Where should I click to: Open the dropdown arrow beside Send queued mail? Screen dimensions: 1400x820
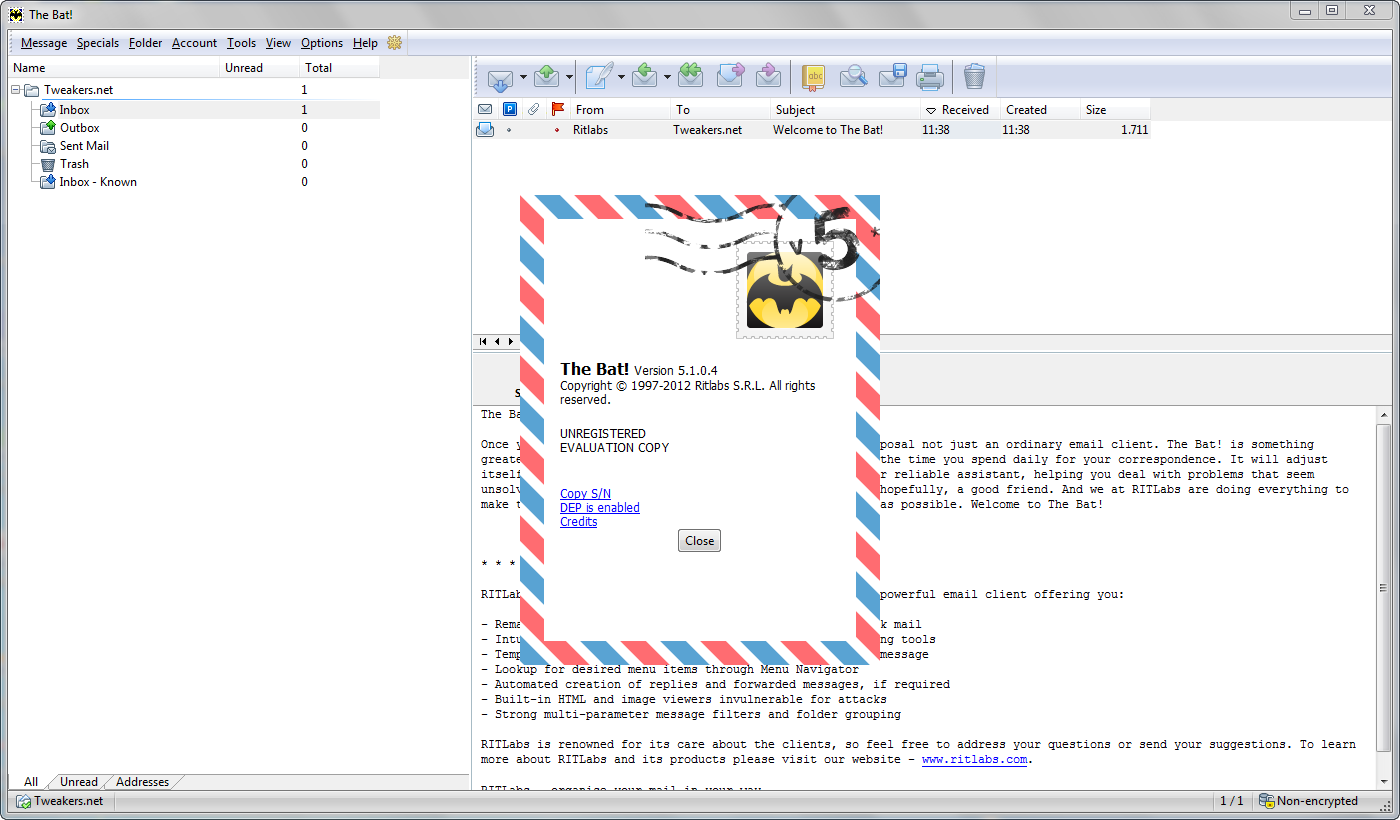[x=569, y=77]
